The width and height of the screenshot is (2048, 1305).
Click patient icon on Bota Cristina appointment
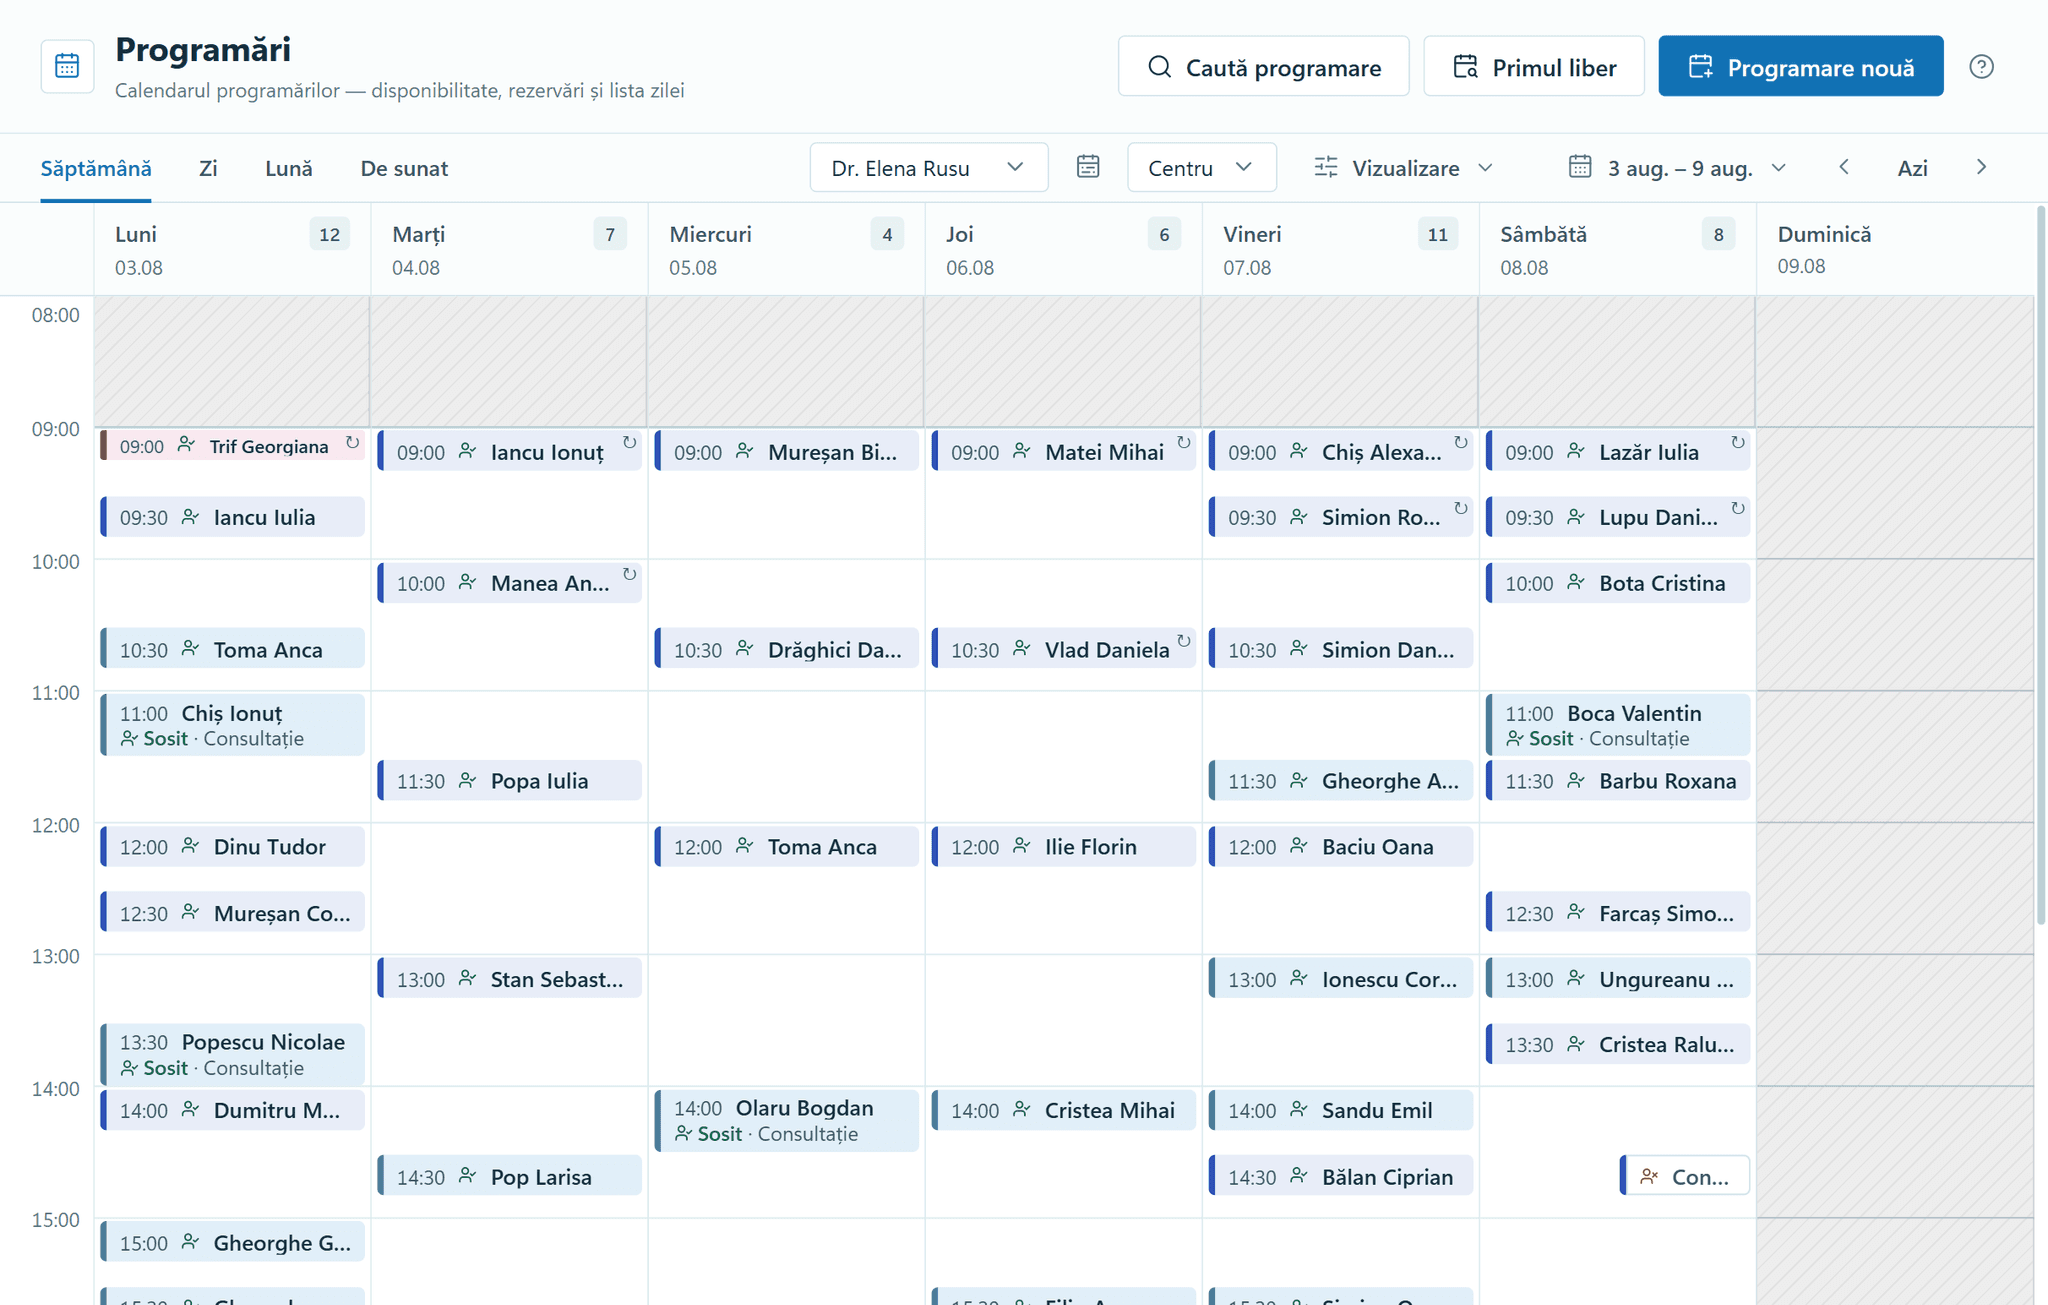[x=1575, y=582]
